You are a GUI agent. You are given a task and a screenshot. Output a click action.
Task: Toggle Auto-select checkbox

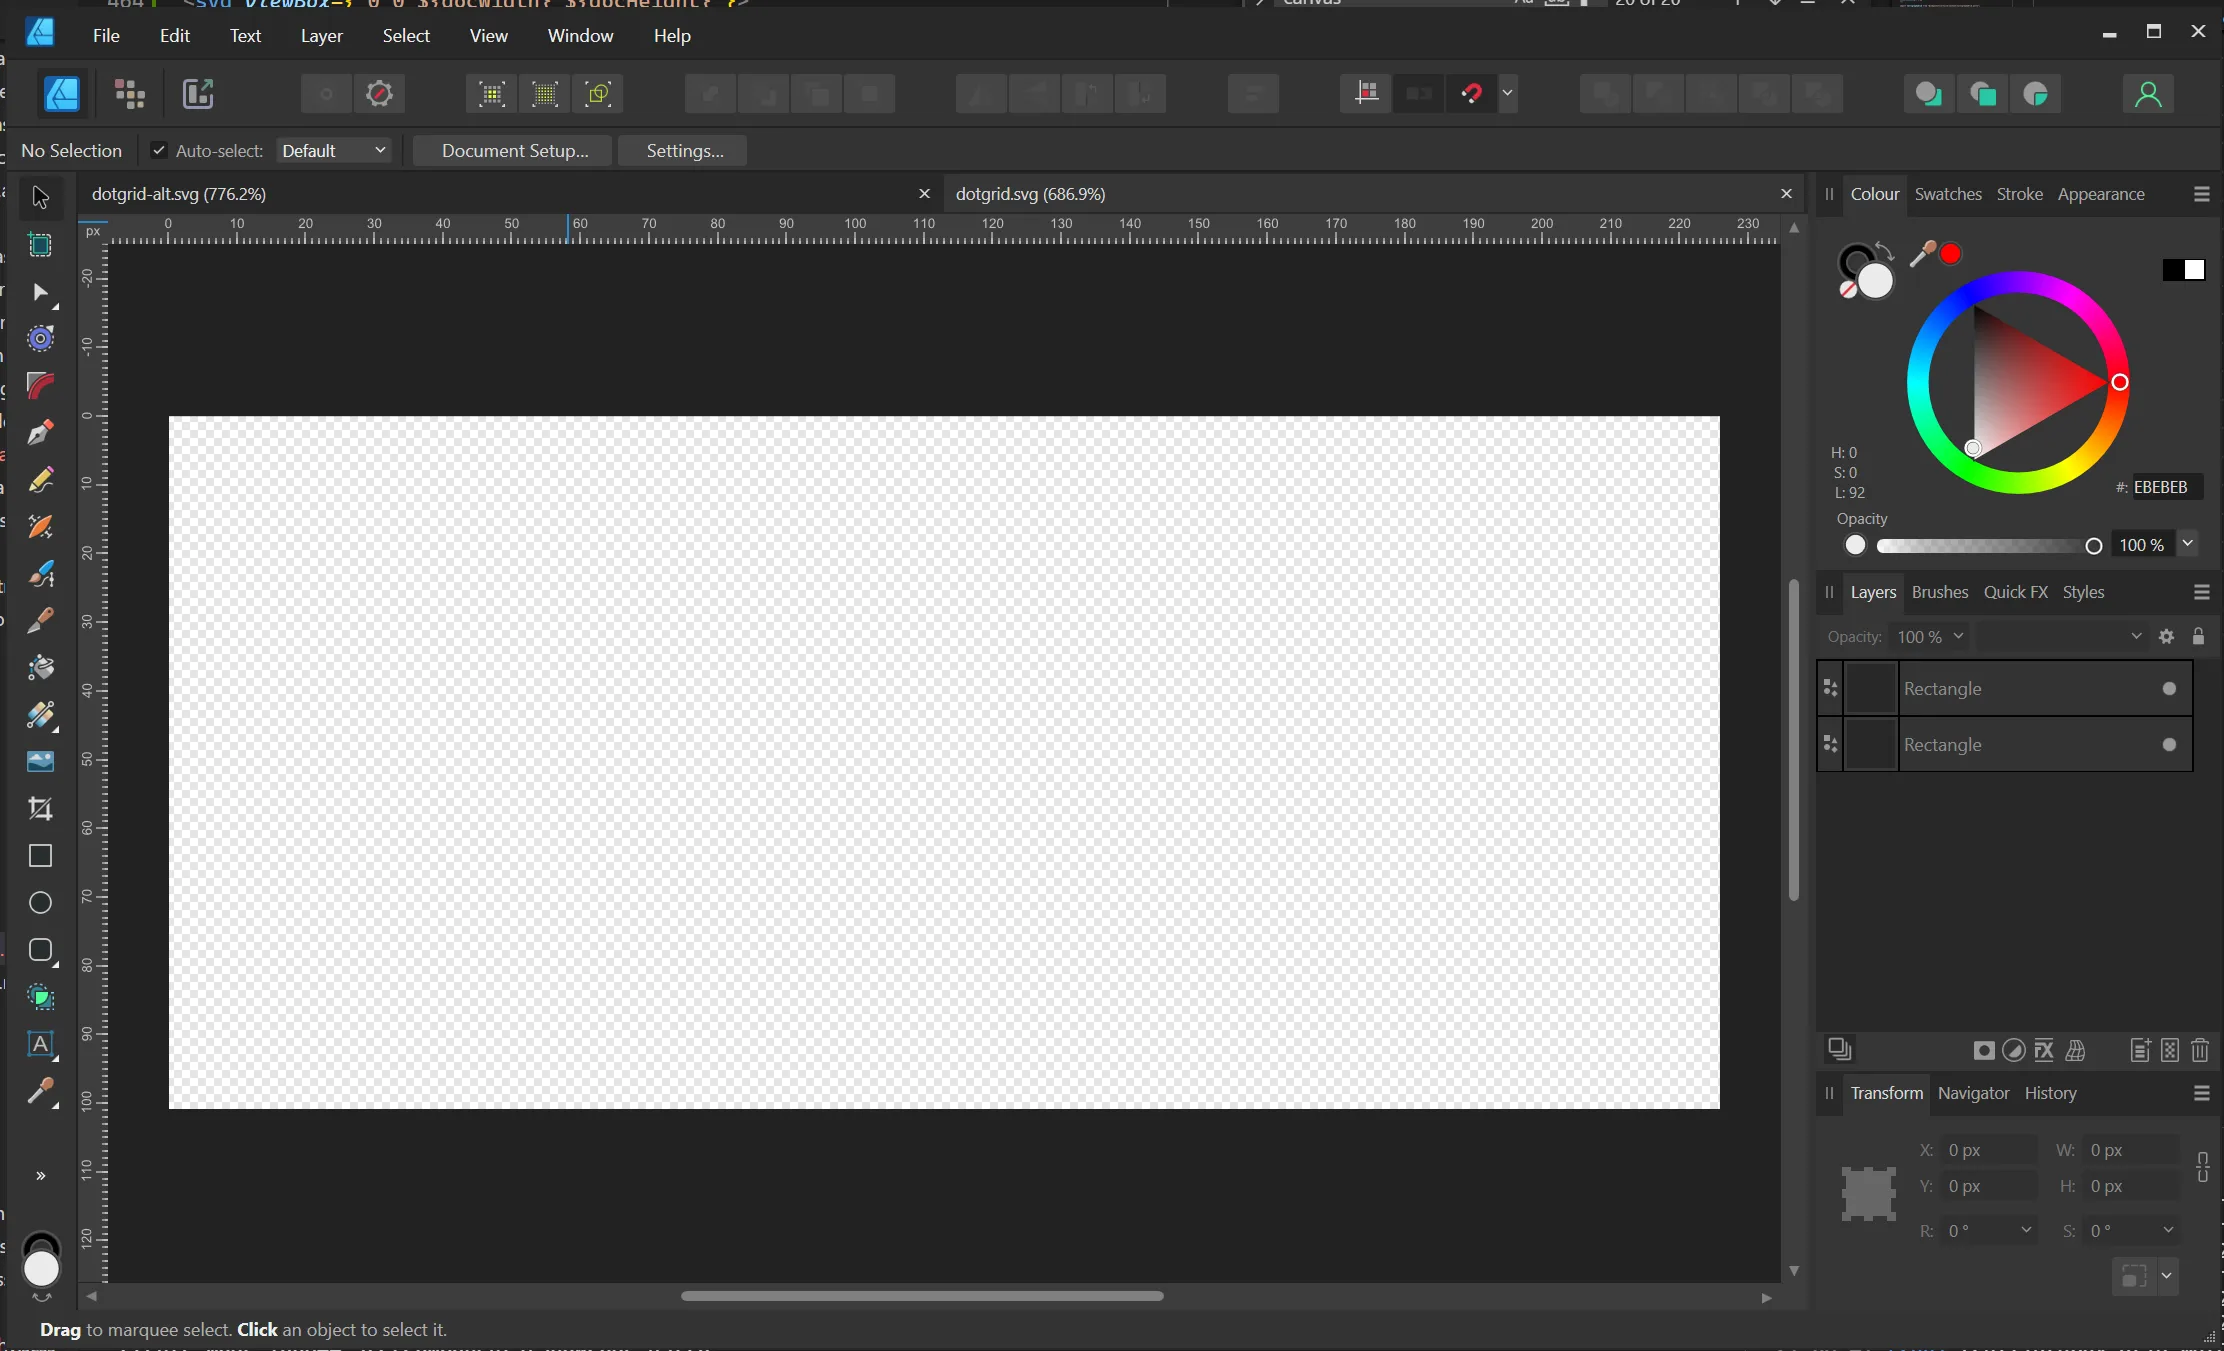coord(157,149)
